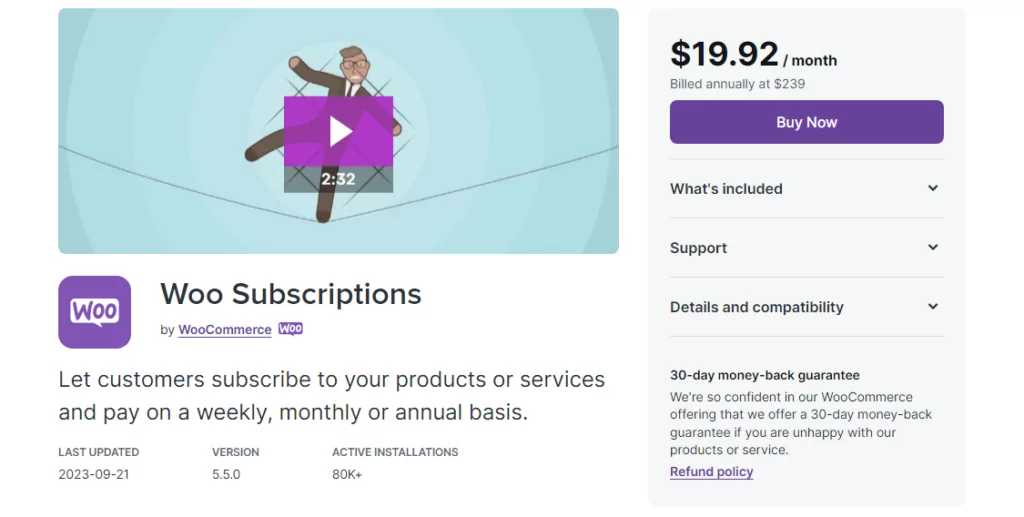Click the Details and compatibility chevron
Screen dimensions: 1024x517
933,307
